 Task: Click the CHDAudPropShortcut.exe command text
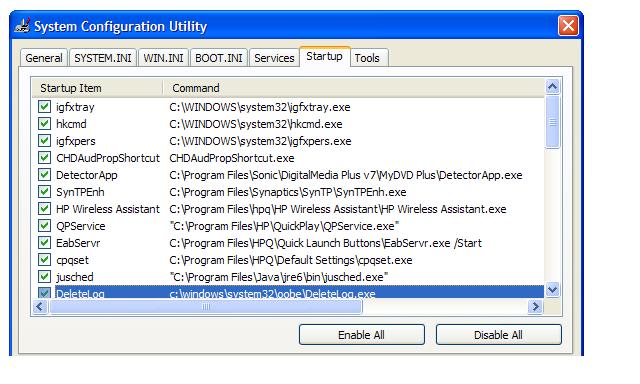point(232,158)
